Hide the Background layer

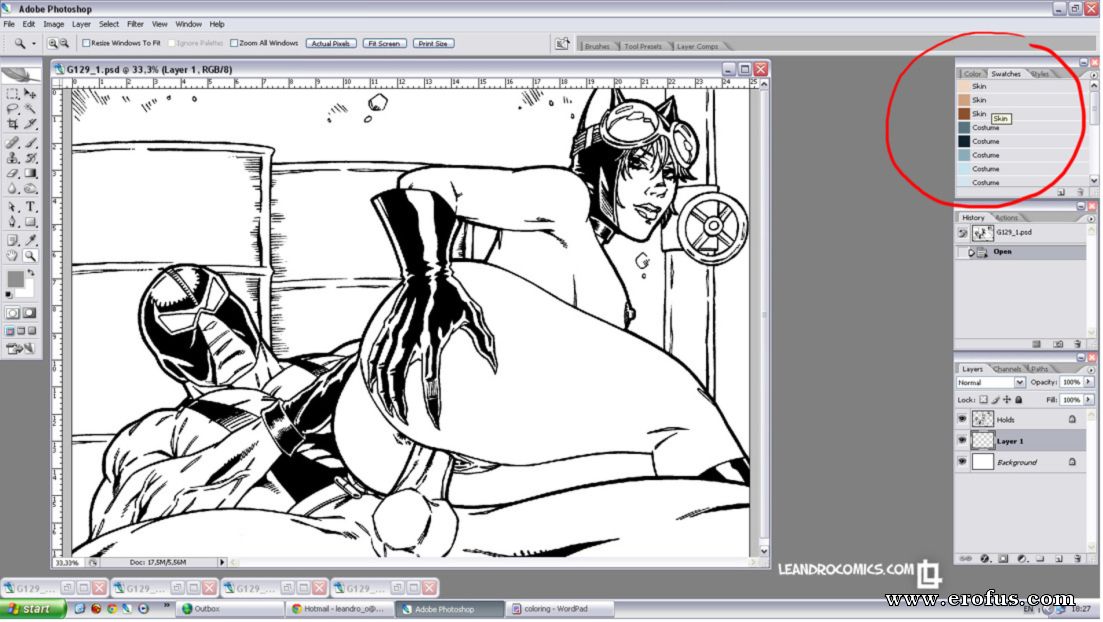click(962, 462)
